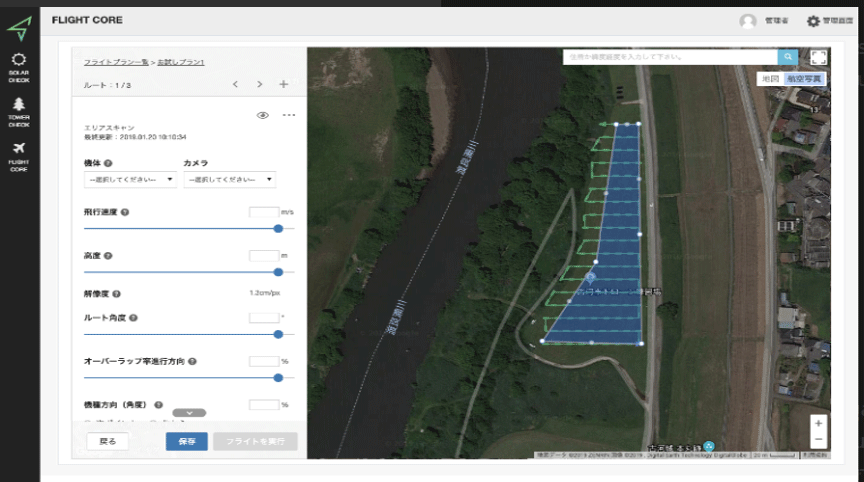The image size is (864, 482).
Task: Zoom in on the map
Action: (818, 423)
